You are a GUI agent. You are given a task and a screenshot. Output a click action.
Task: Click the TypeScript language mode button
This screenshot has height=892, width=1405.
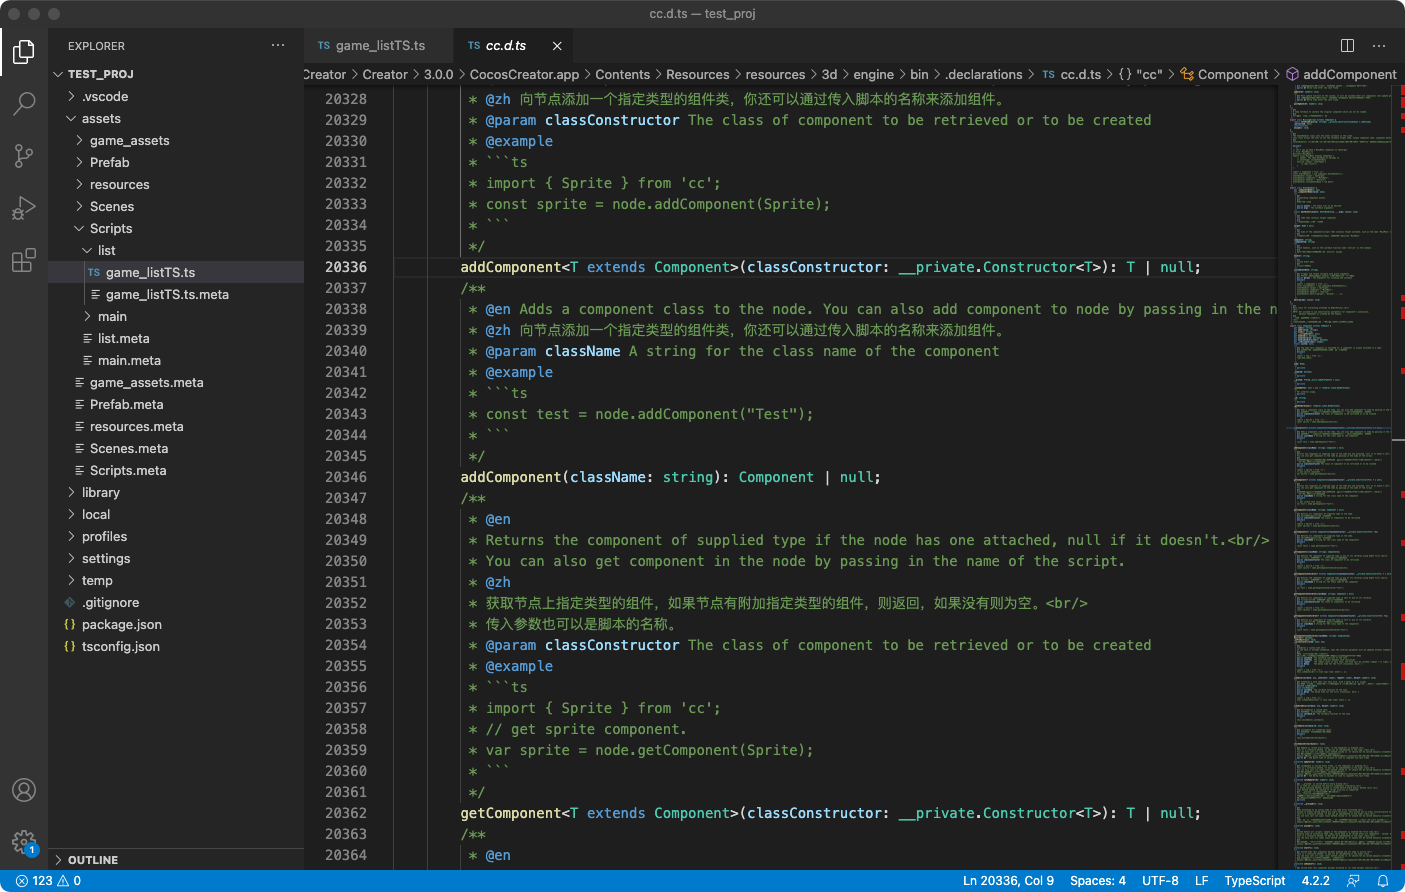[x=1254, y=881]
